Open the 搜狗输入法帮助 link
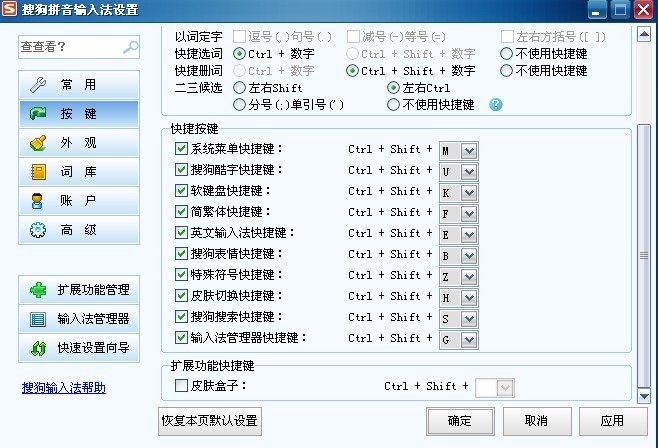Image resolution: width=658 pixels, height=448 pixels. click(x=63, y=388)
